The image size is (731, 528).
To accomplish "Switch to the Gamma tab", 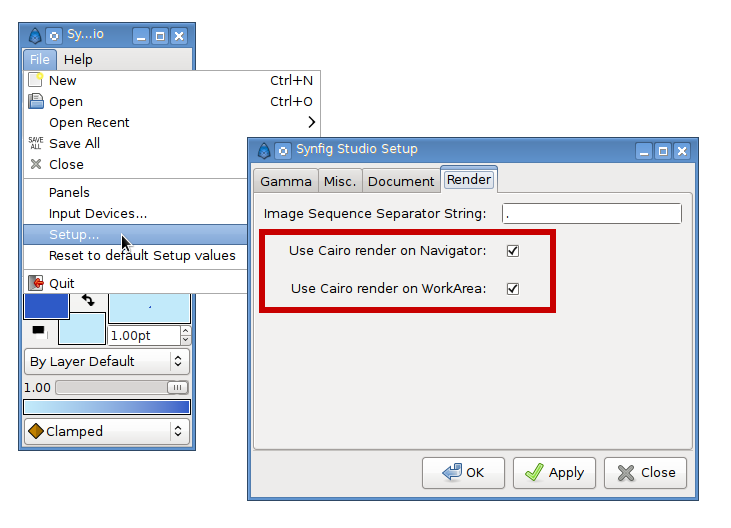I will point(286,181).
